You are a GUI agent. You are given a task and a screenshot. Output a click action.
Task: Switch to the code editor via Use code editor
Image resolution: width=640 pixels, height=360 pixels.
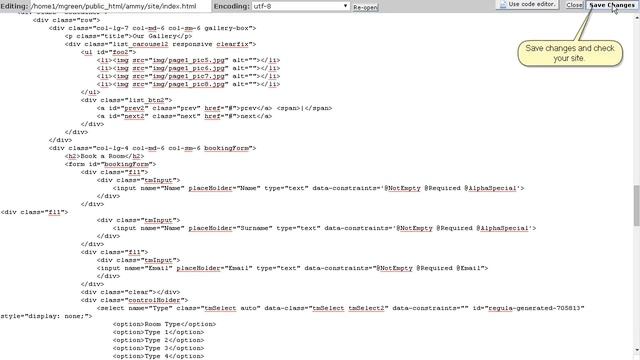click(x=527, y=4)
